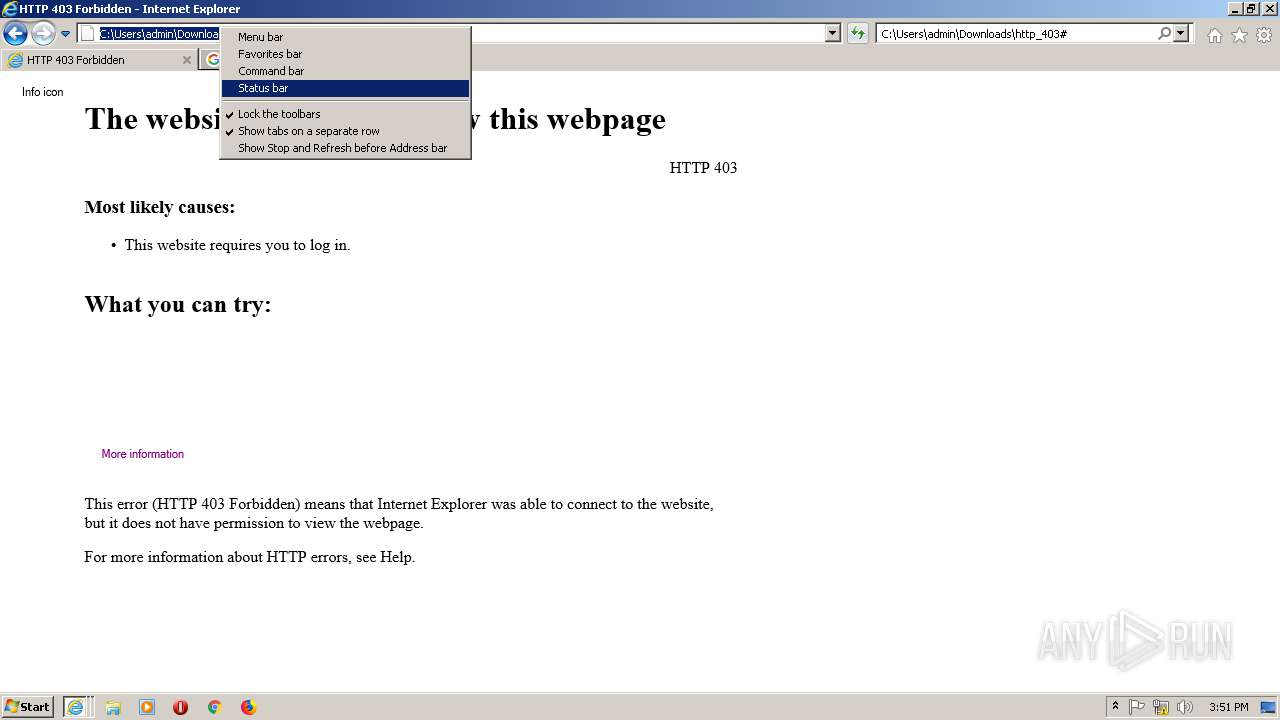Viewport: 1280px width, 720px height.
Task: Select Favorites bar in context menu
Action: click(345, 54)
